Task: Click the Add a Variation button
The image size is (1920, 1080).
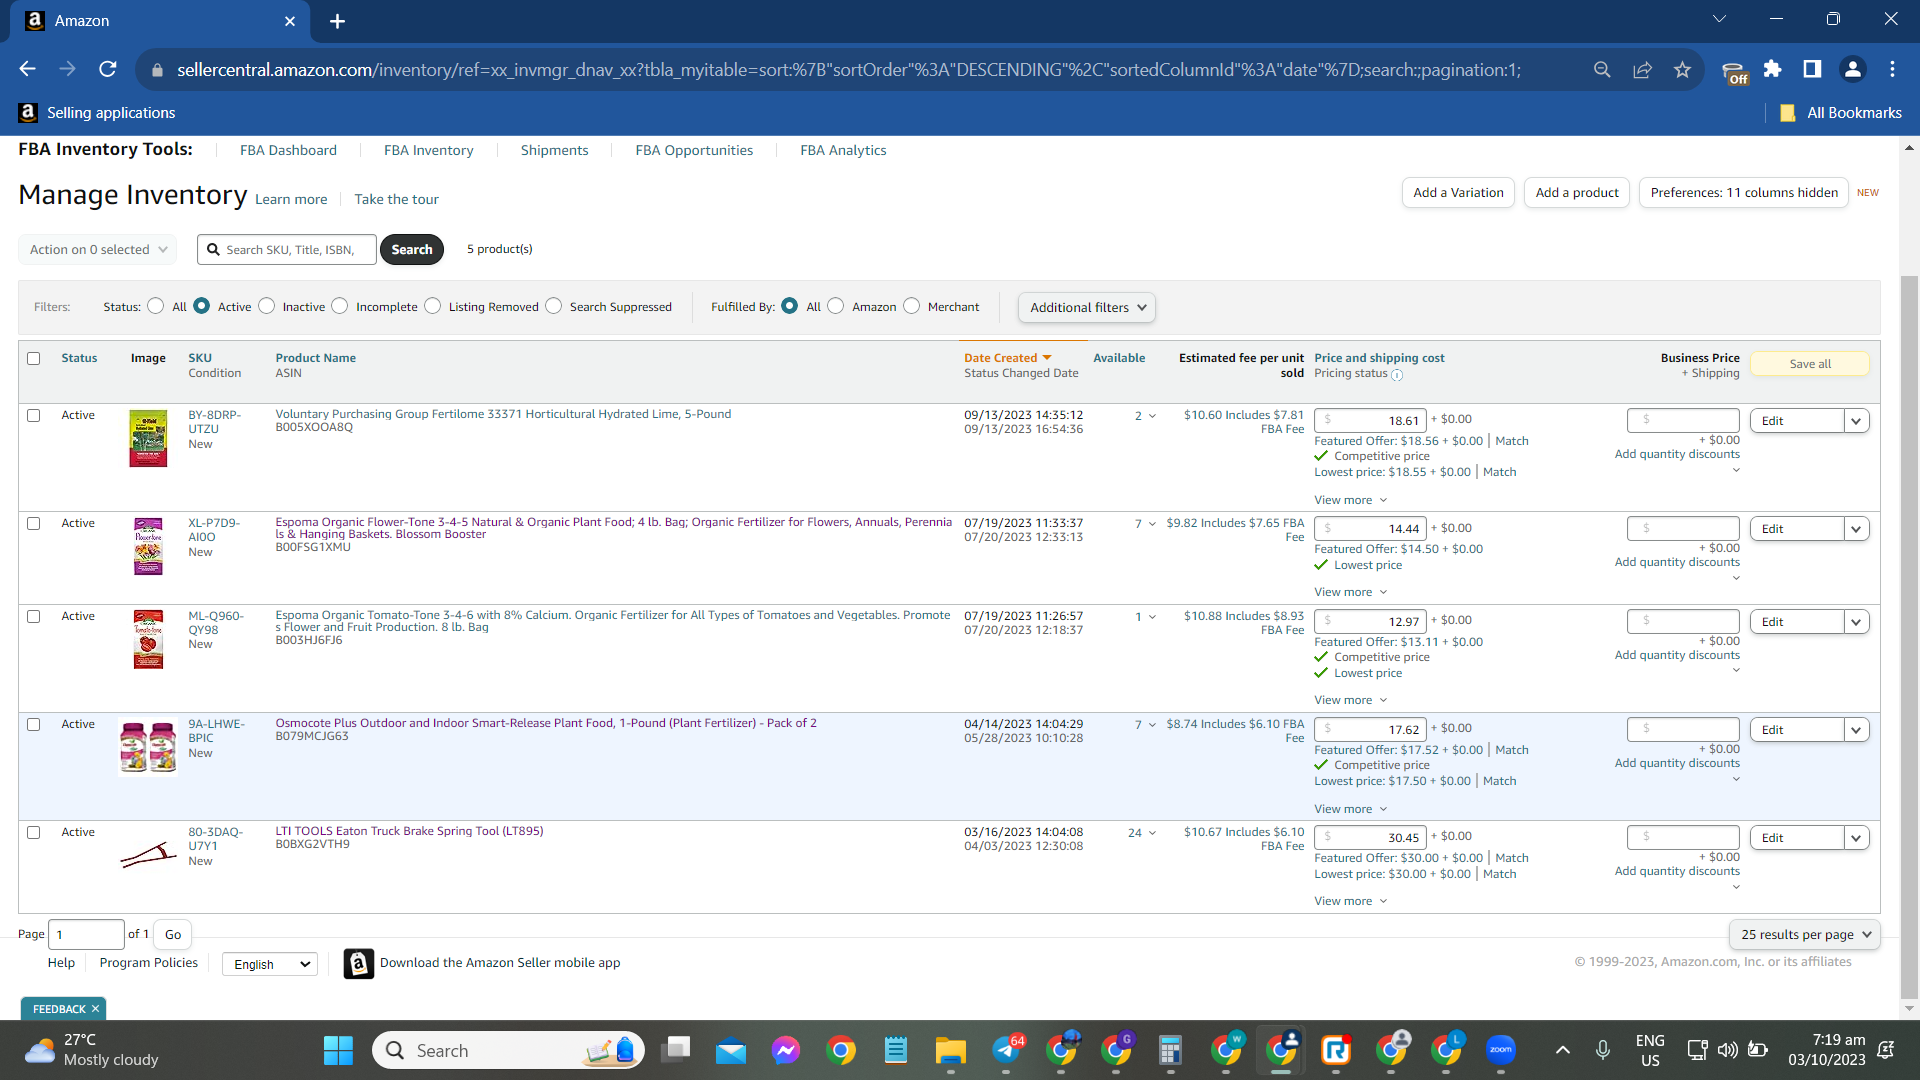Action: point(1458,193)
